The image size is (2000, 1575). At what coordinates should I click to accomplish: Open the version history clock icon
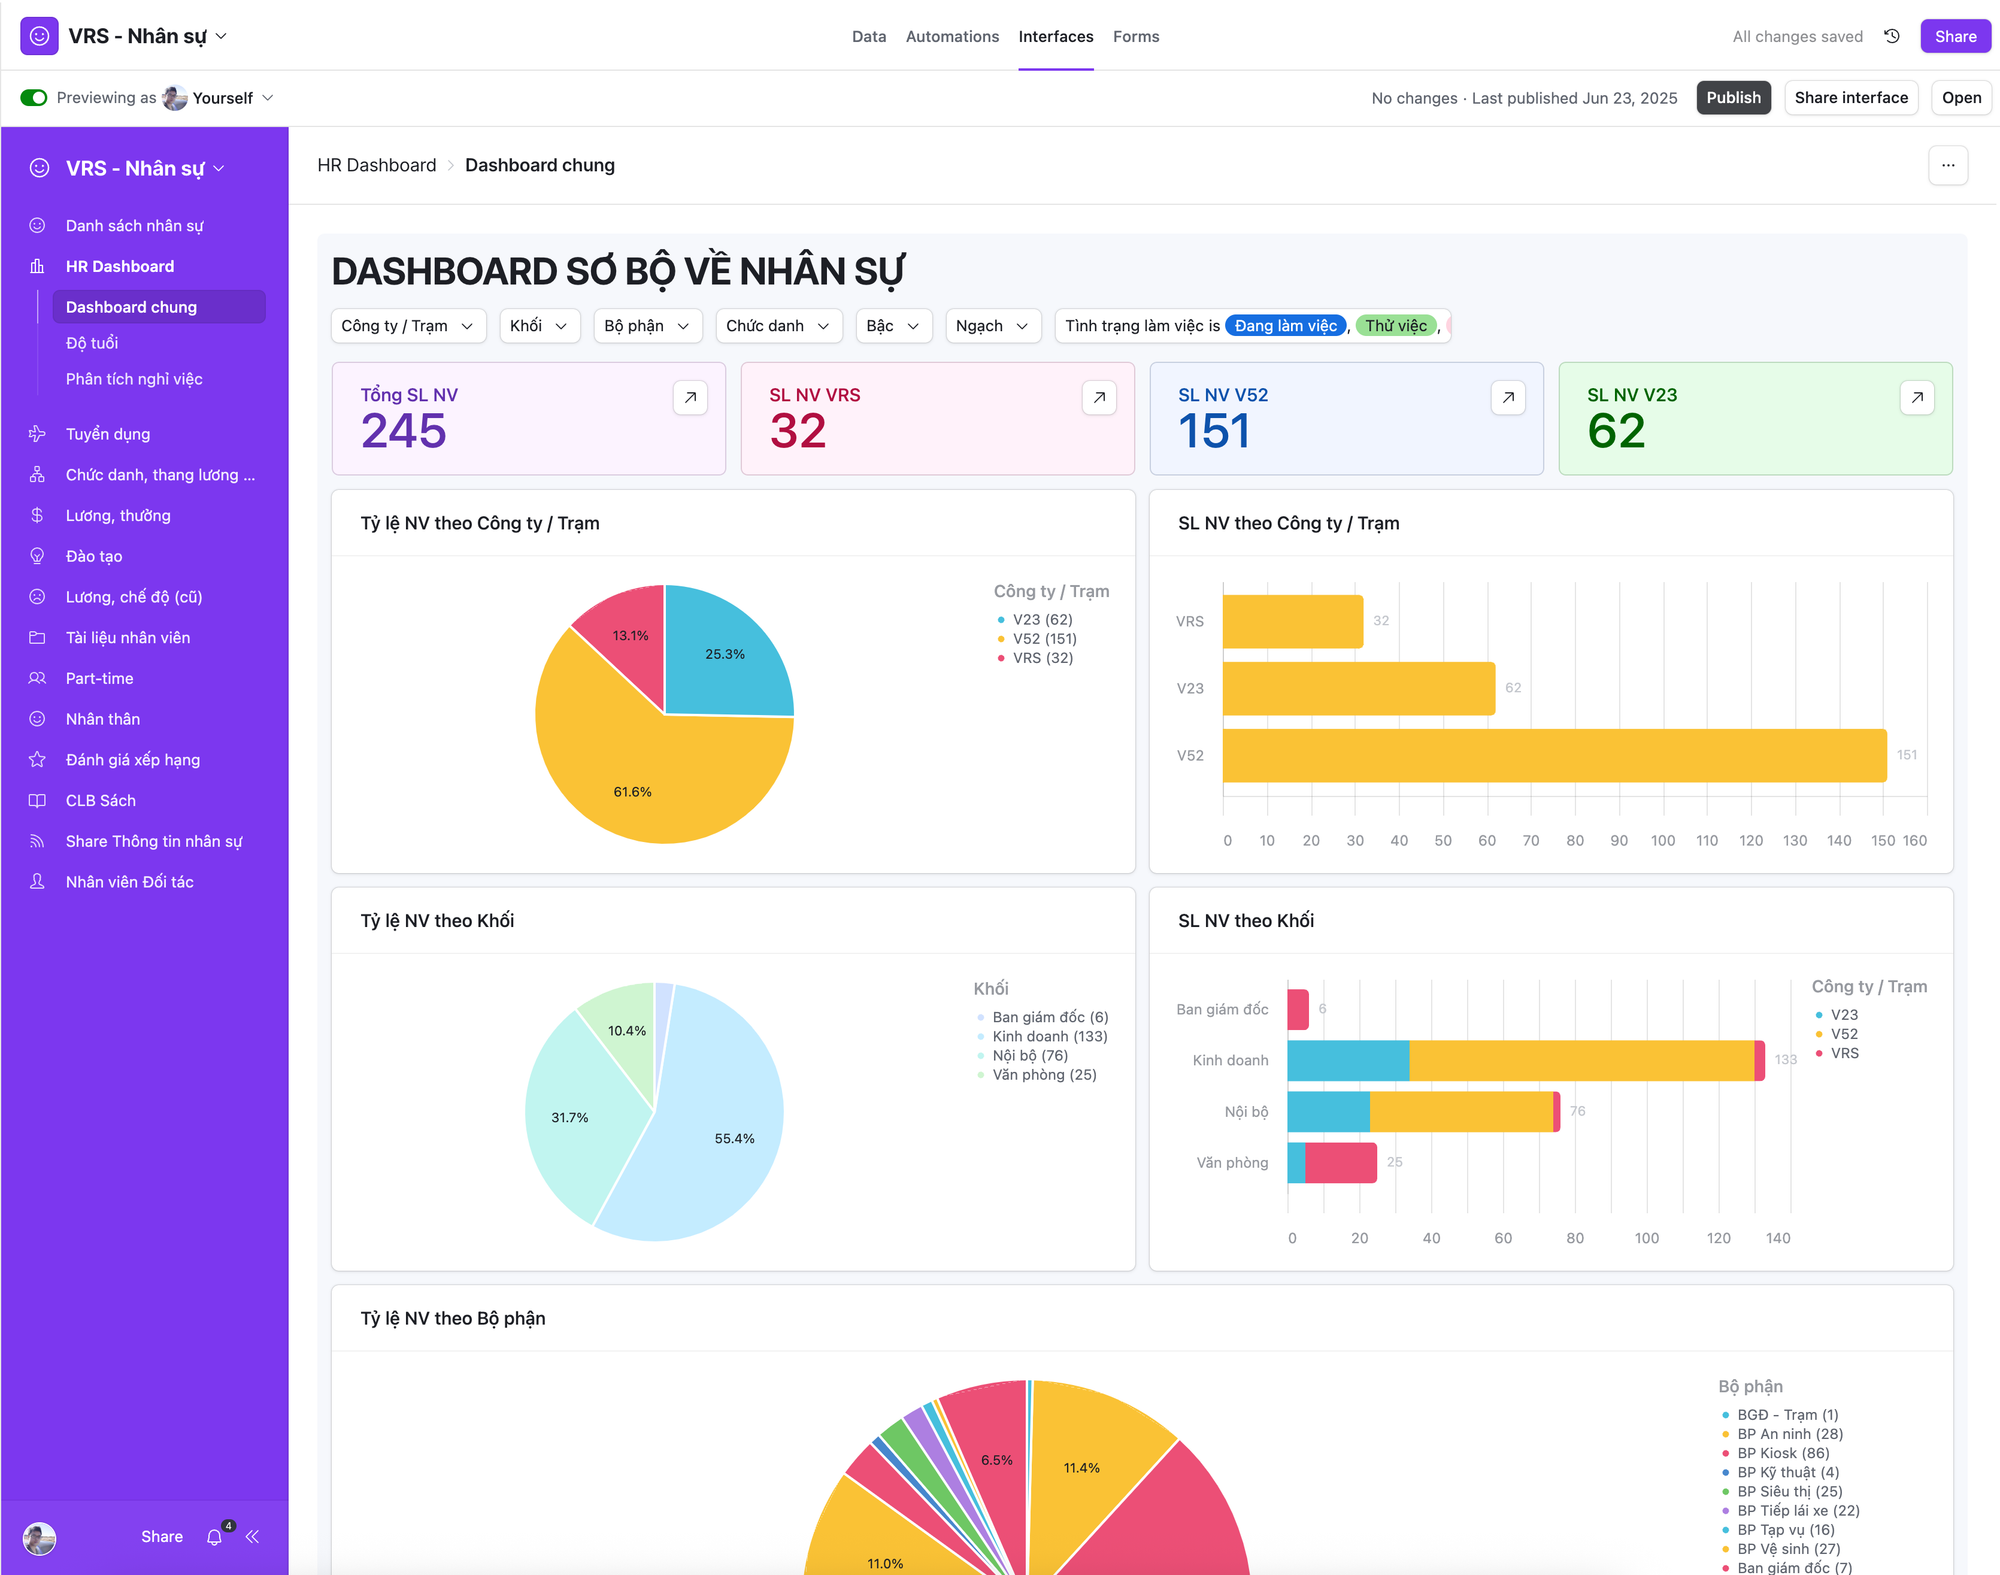[1891, 36]
